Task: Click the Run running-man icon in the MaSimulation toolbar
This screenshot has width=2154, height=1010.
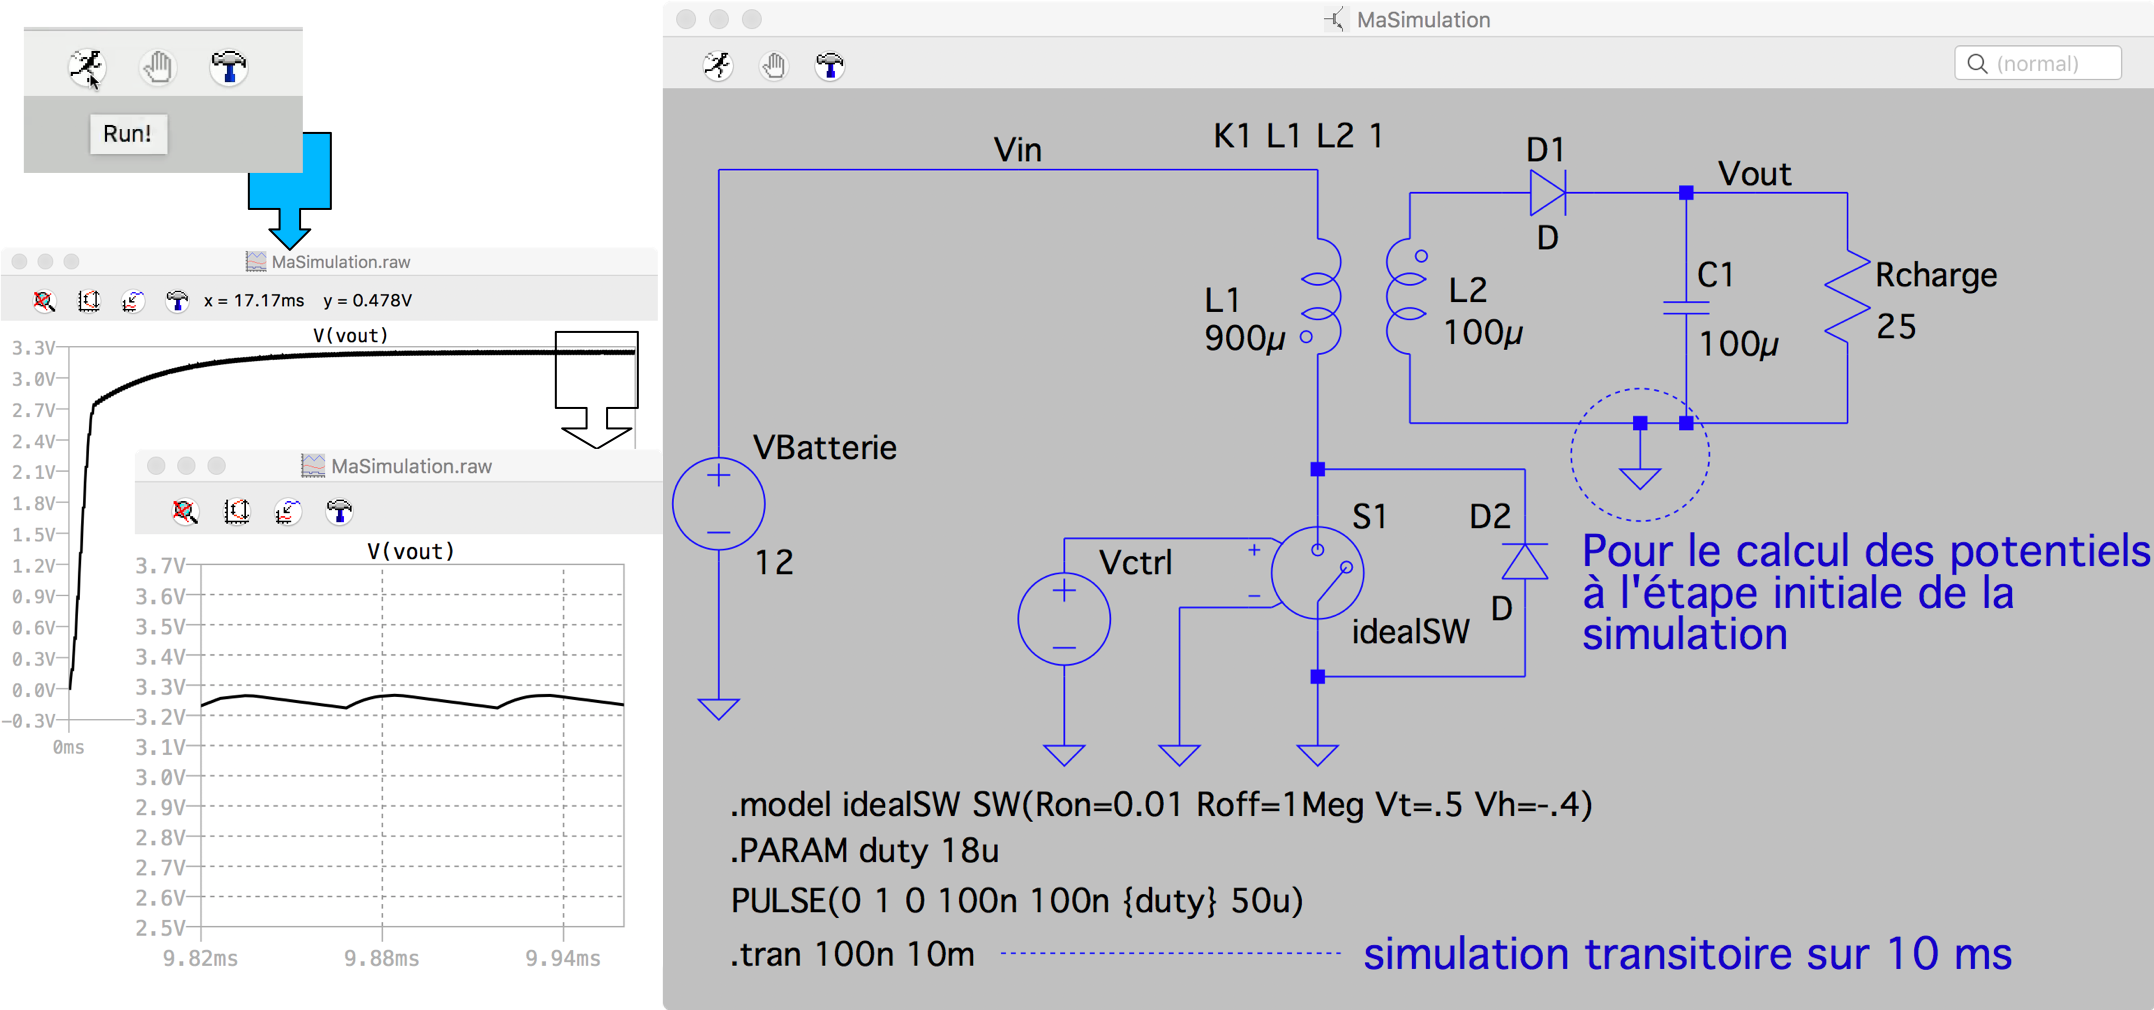Action: (x=718, y=66)
